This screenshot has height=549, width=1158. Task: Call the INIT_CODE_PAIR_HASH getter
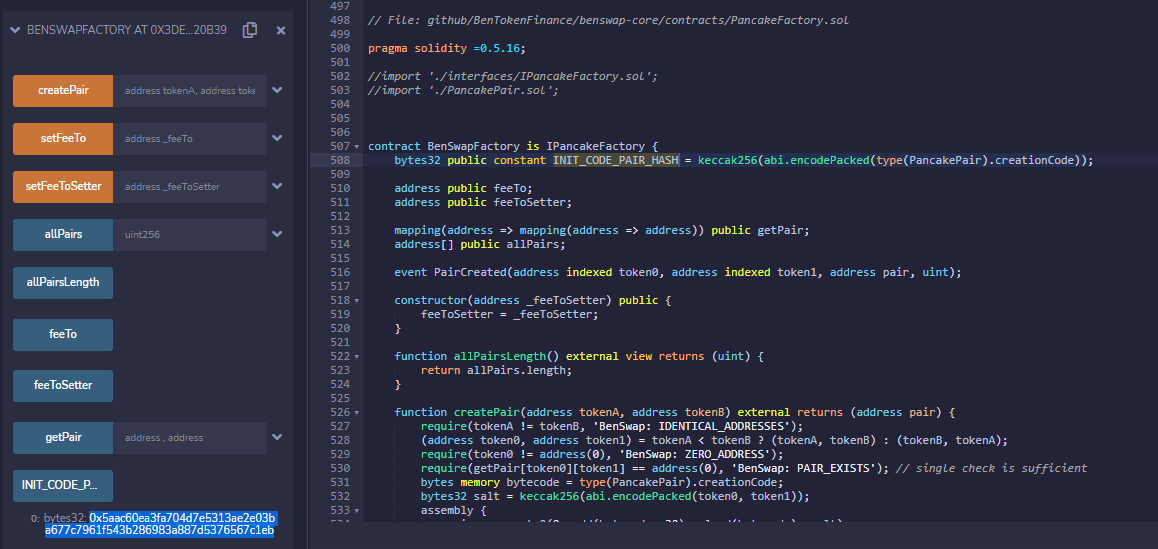pos(63,485)
